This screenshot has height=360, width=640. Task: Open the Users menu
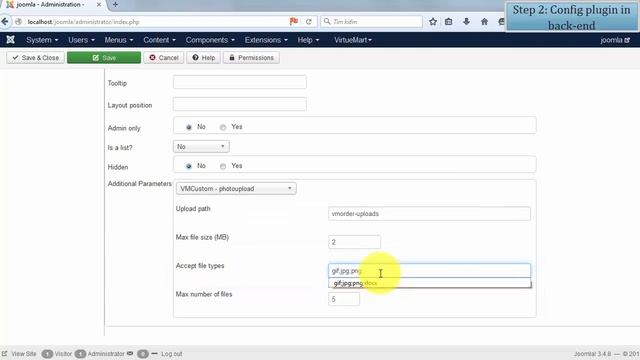point(81,40)
